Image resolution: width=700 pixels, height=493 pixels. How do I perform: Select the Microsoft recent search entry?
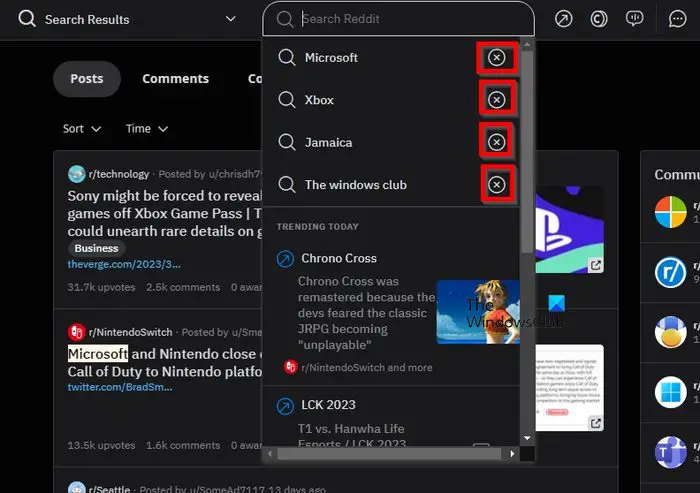tap(331, 58)
